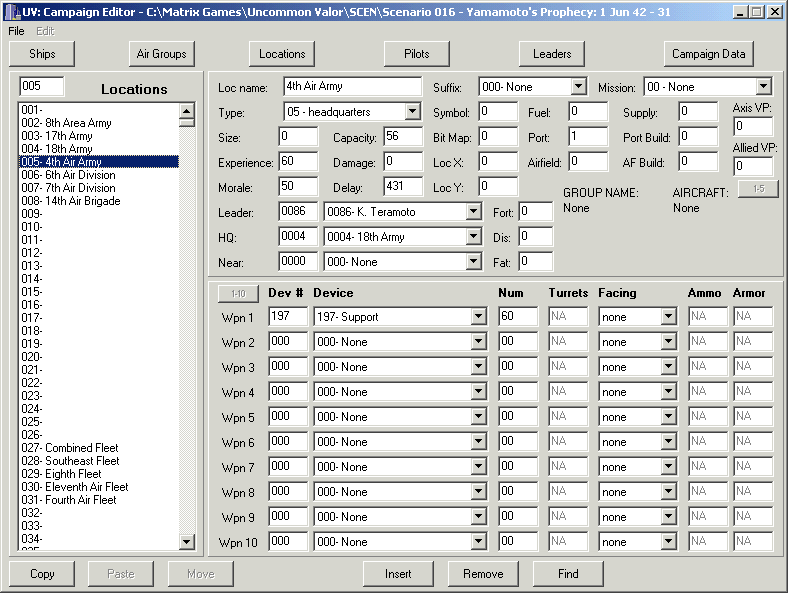The height and width of the screenshot is (593, 788).
Task: Expand the Leader K. Teramoto dropdown
Action: coord(473,212)
